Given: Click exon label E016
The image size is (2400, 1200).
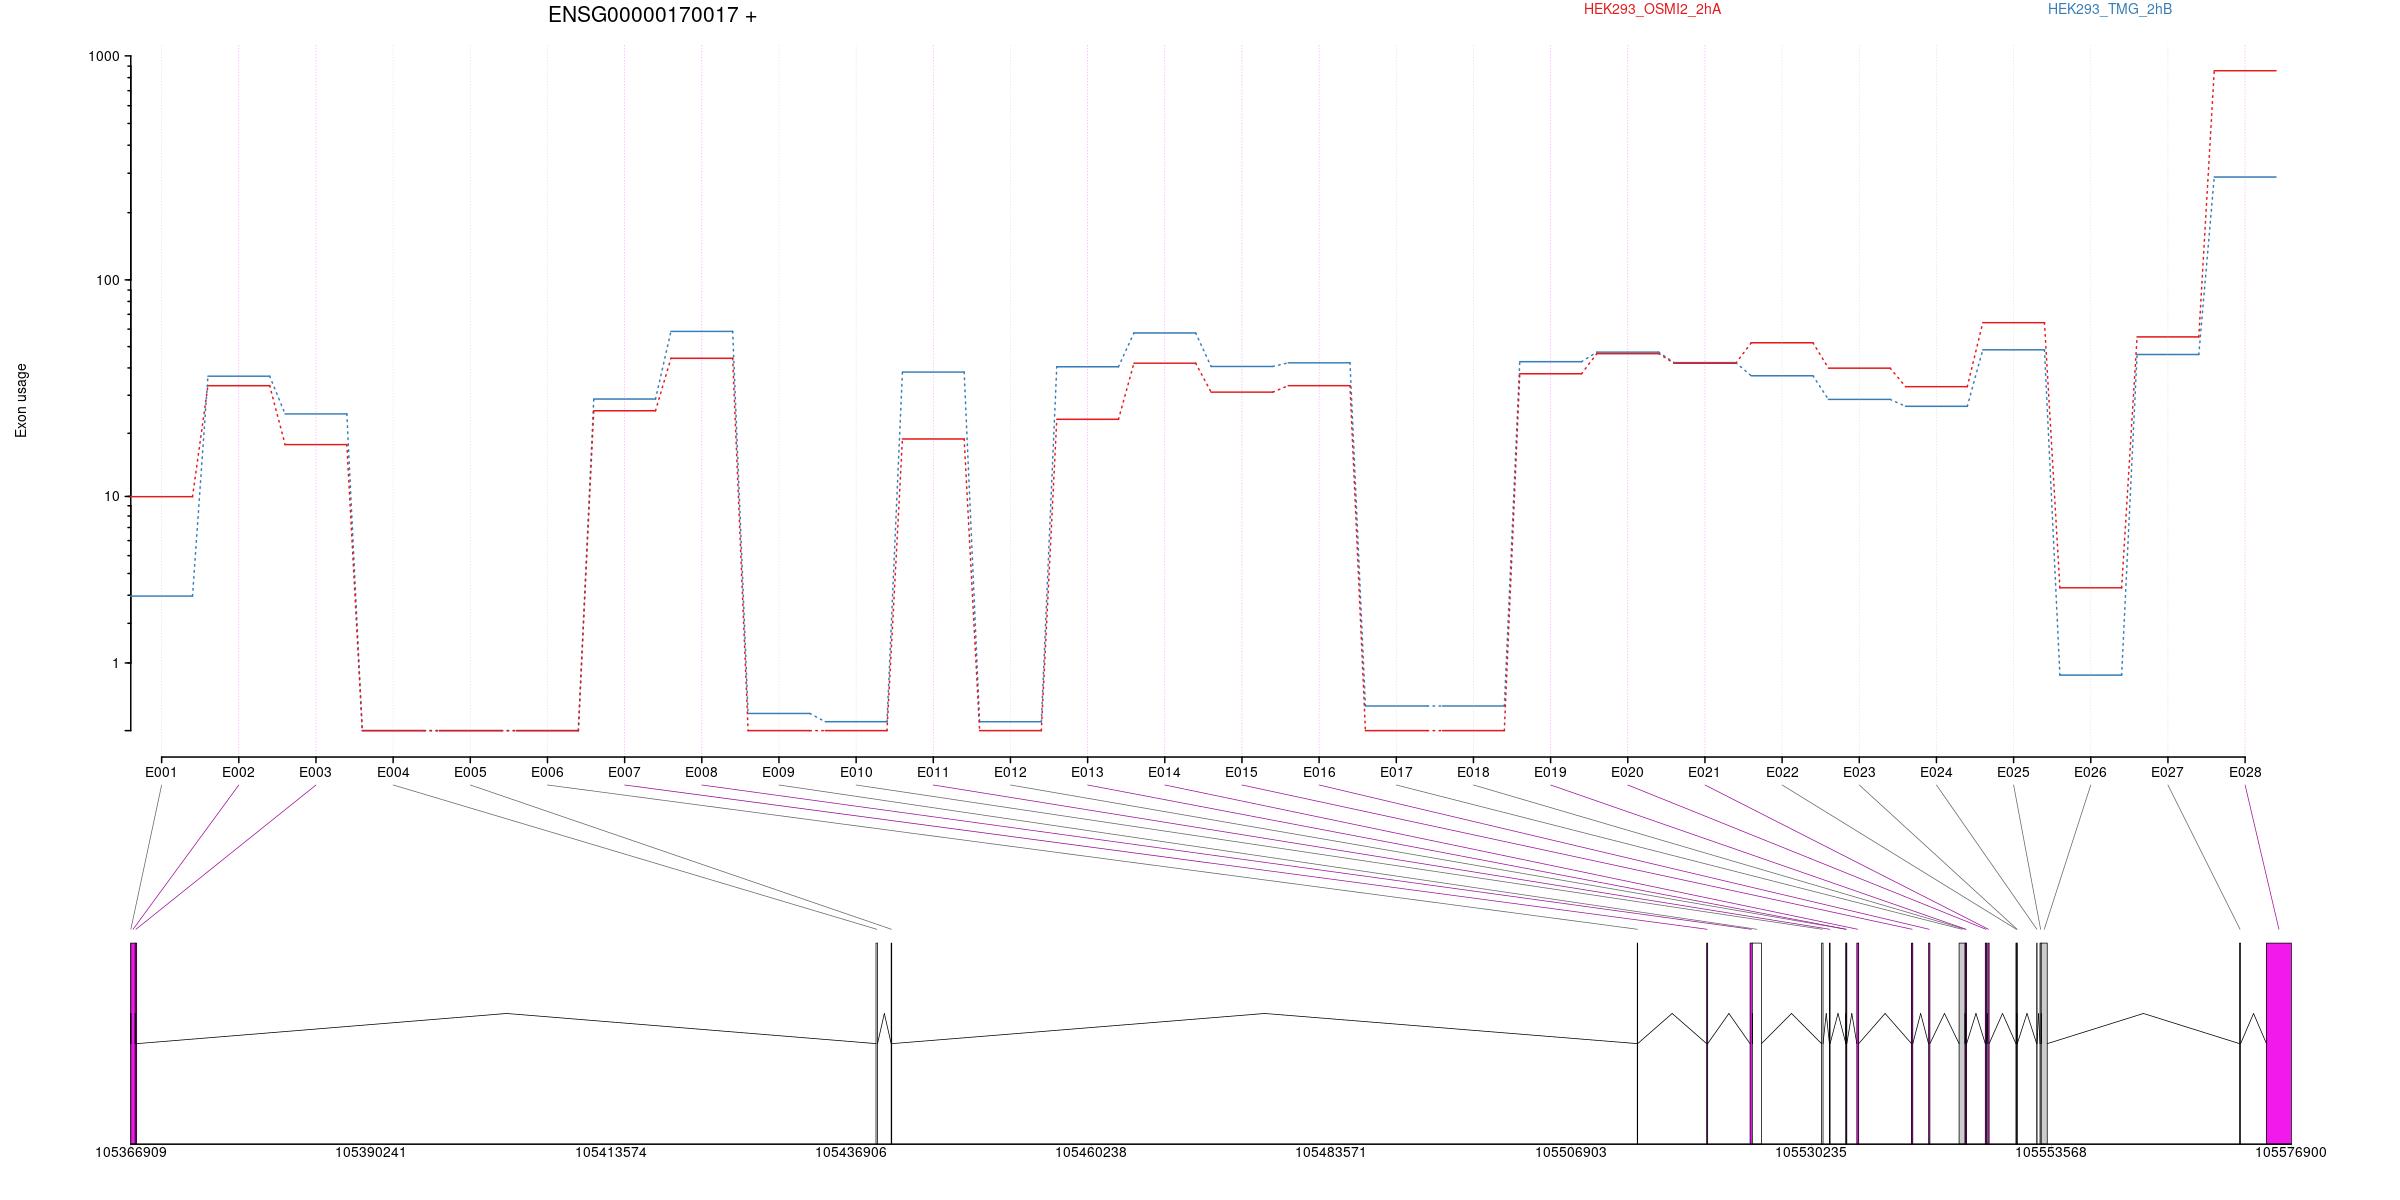Looking at the screenshot, I should pos(1319,772).
